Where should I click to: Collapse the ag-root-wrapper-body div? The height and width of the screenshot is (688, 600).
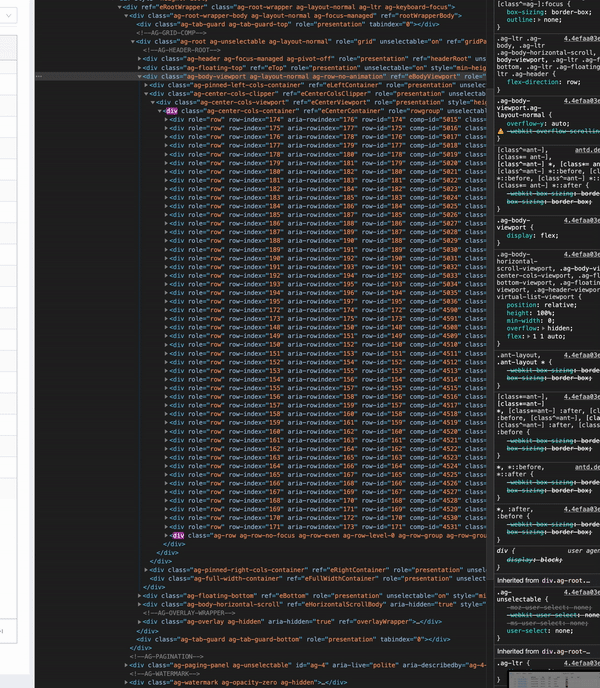point(126,16)
